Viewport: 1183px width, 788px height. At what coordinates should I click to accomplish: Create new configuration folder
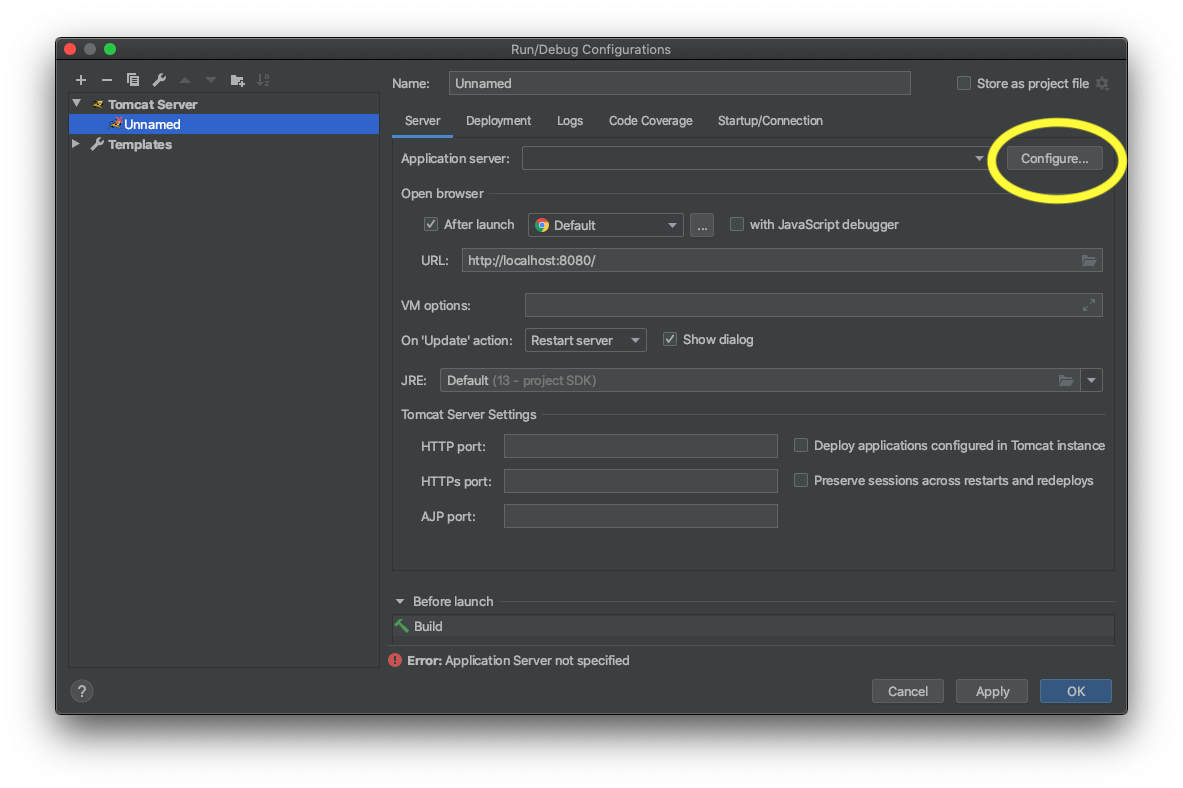point(237,80)
